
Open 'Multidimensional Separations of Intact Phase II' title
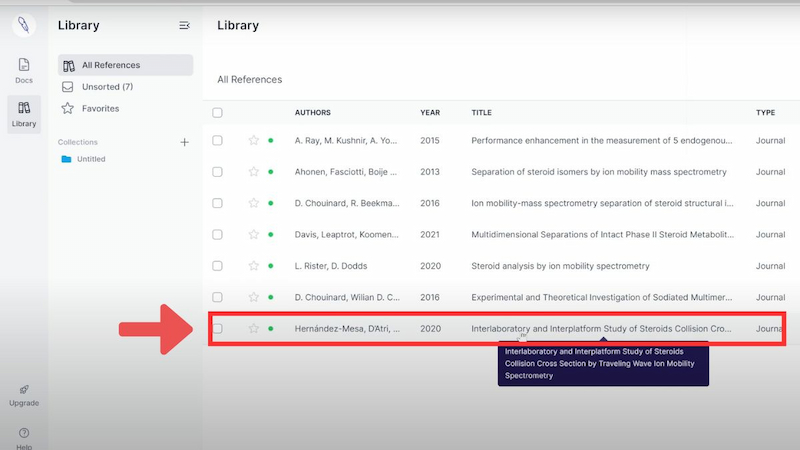pyautogui.click(x=603, y=235)
